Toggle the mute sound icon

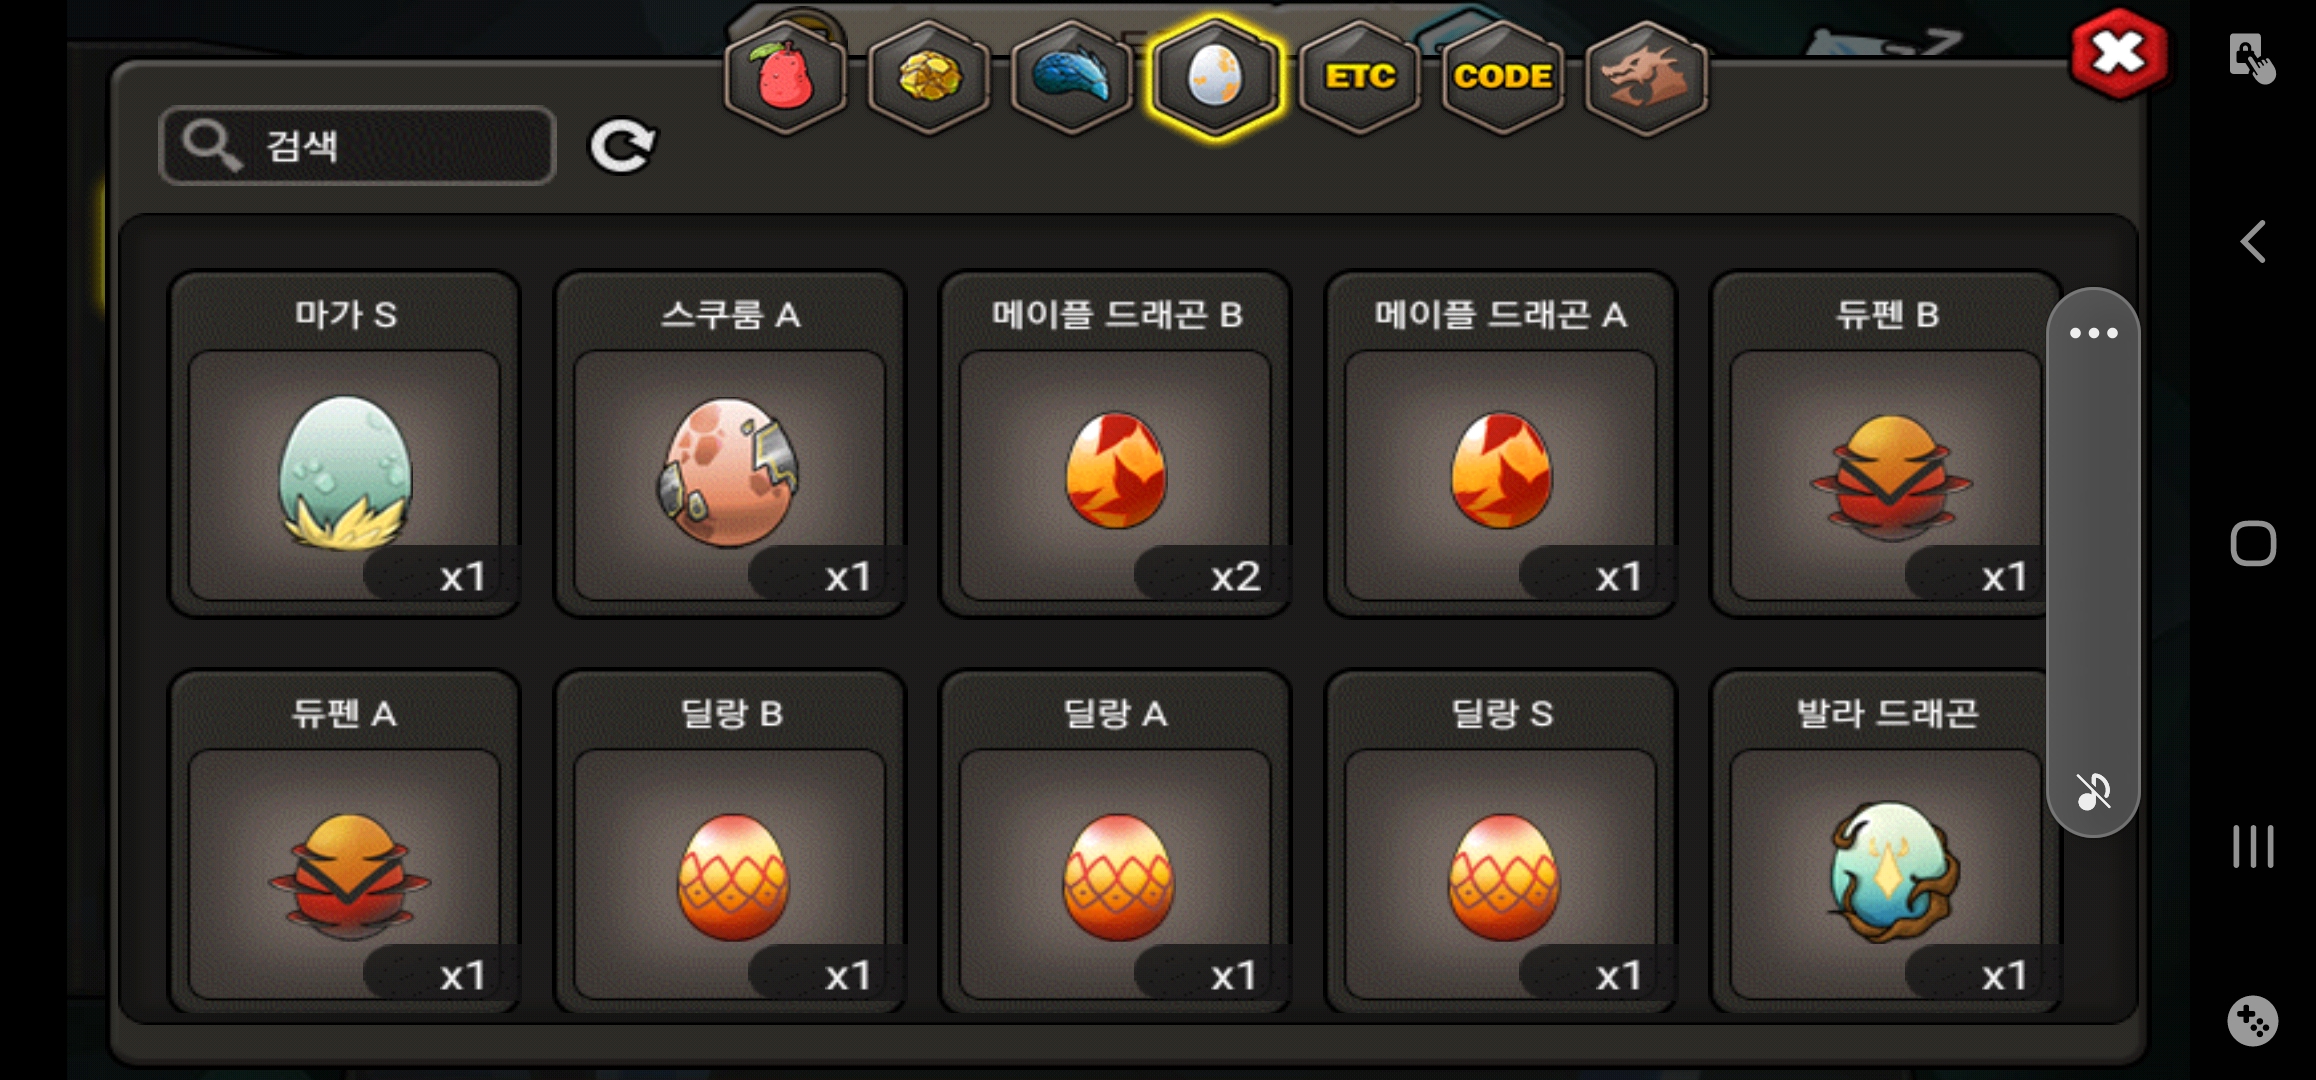(x=2093, y=791)
